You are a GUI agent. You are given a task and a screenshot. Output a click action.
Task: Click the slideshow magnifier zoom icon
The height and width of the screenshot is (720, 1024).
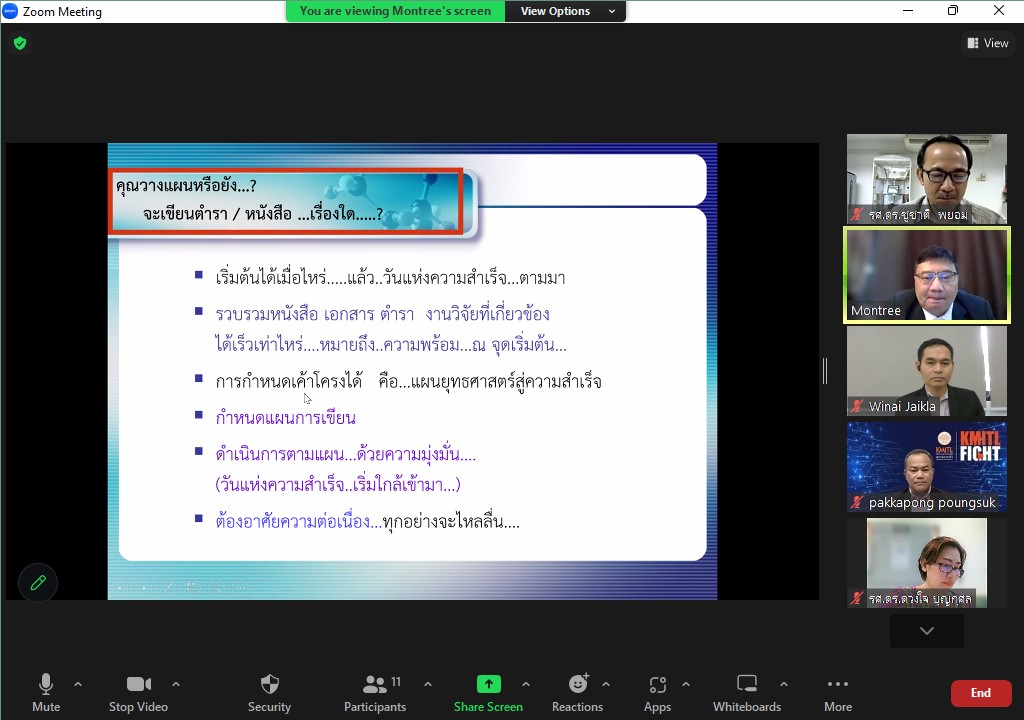coord(217,587)
